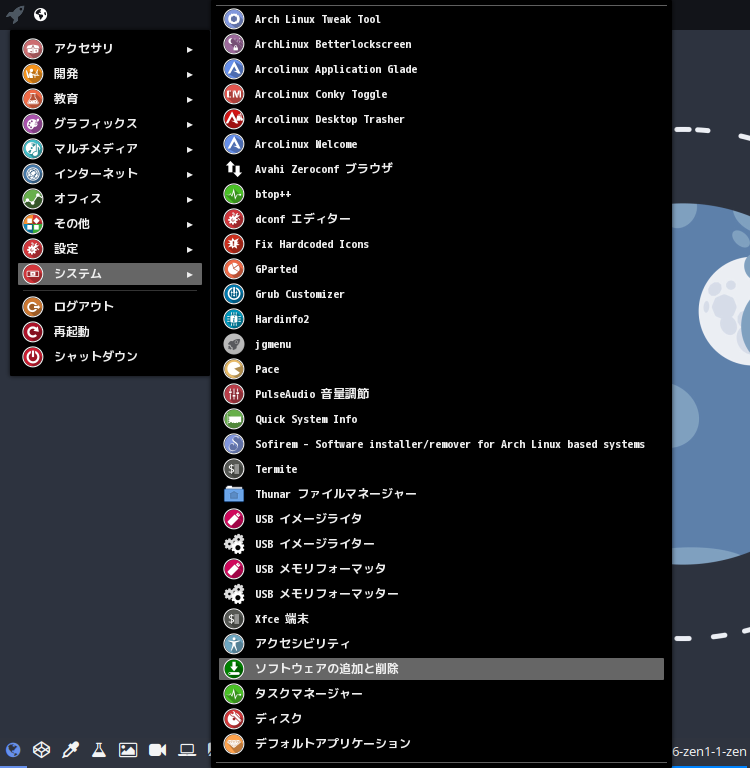Screen dimensions: 750x768
Task: Click the Quick System Info icon
Action: 234,419
